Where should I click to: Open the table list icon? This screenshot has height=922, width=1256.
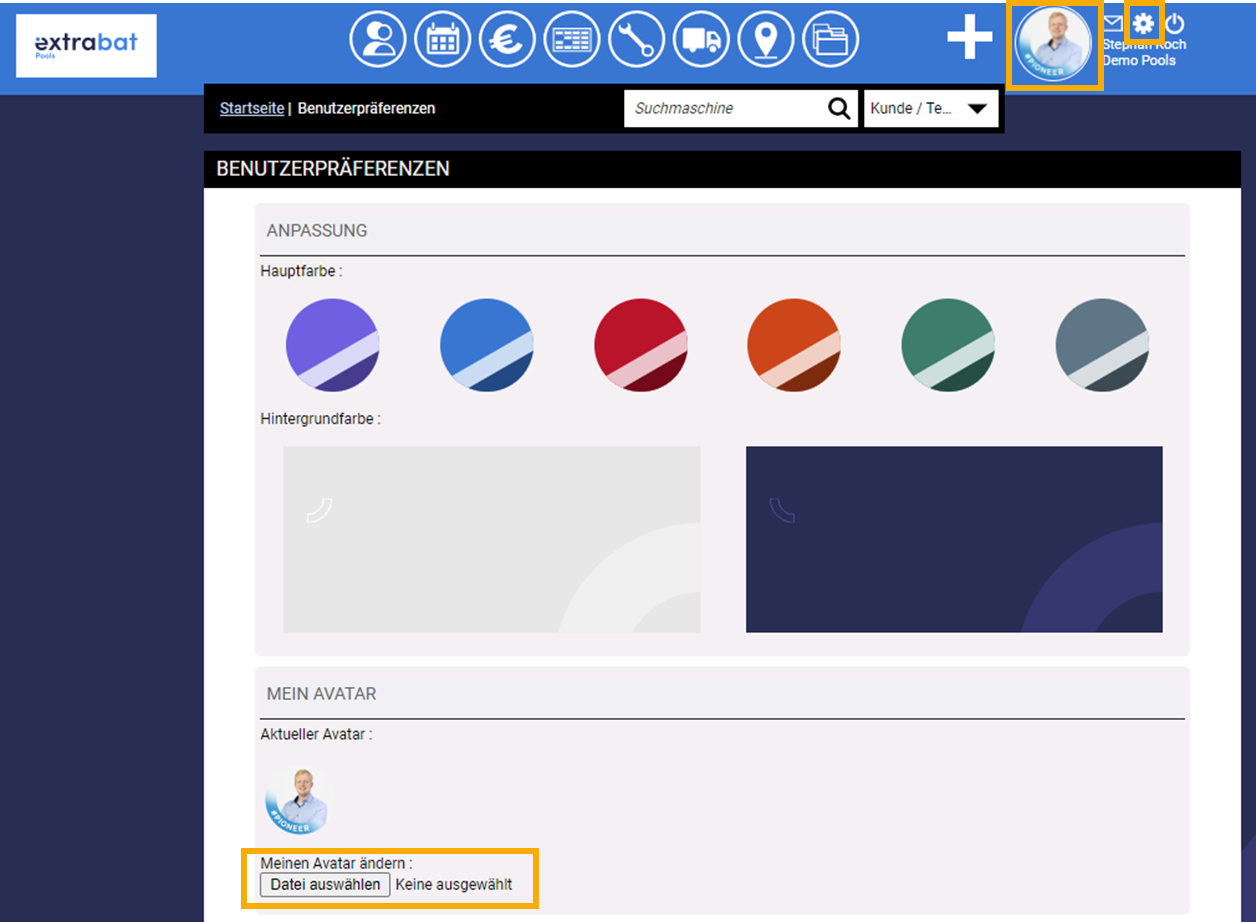pos(572,40)
